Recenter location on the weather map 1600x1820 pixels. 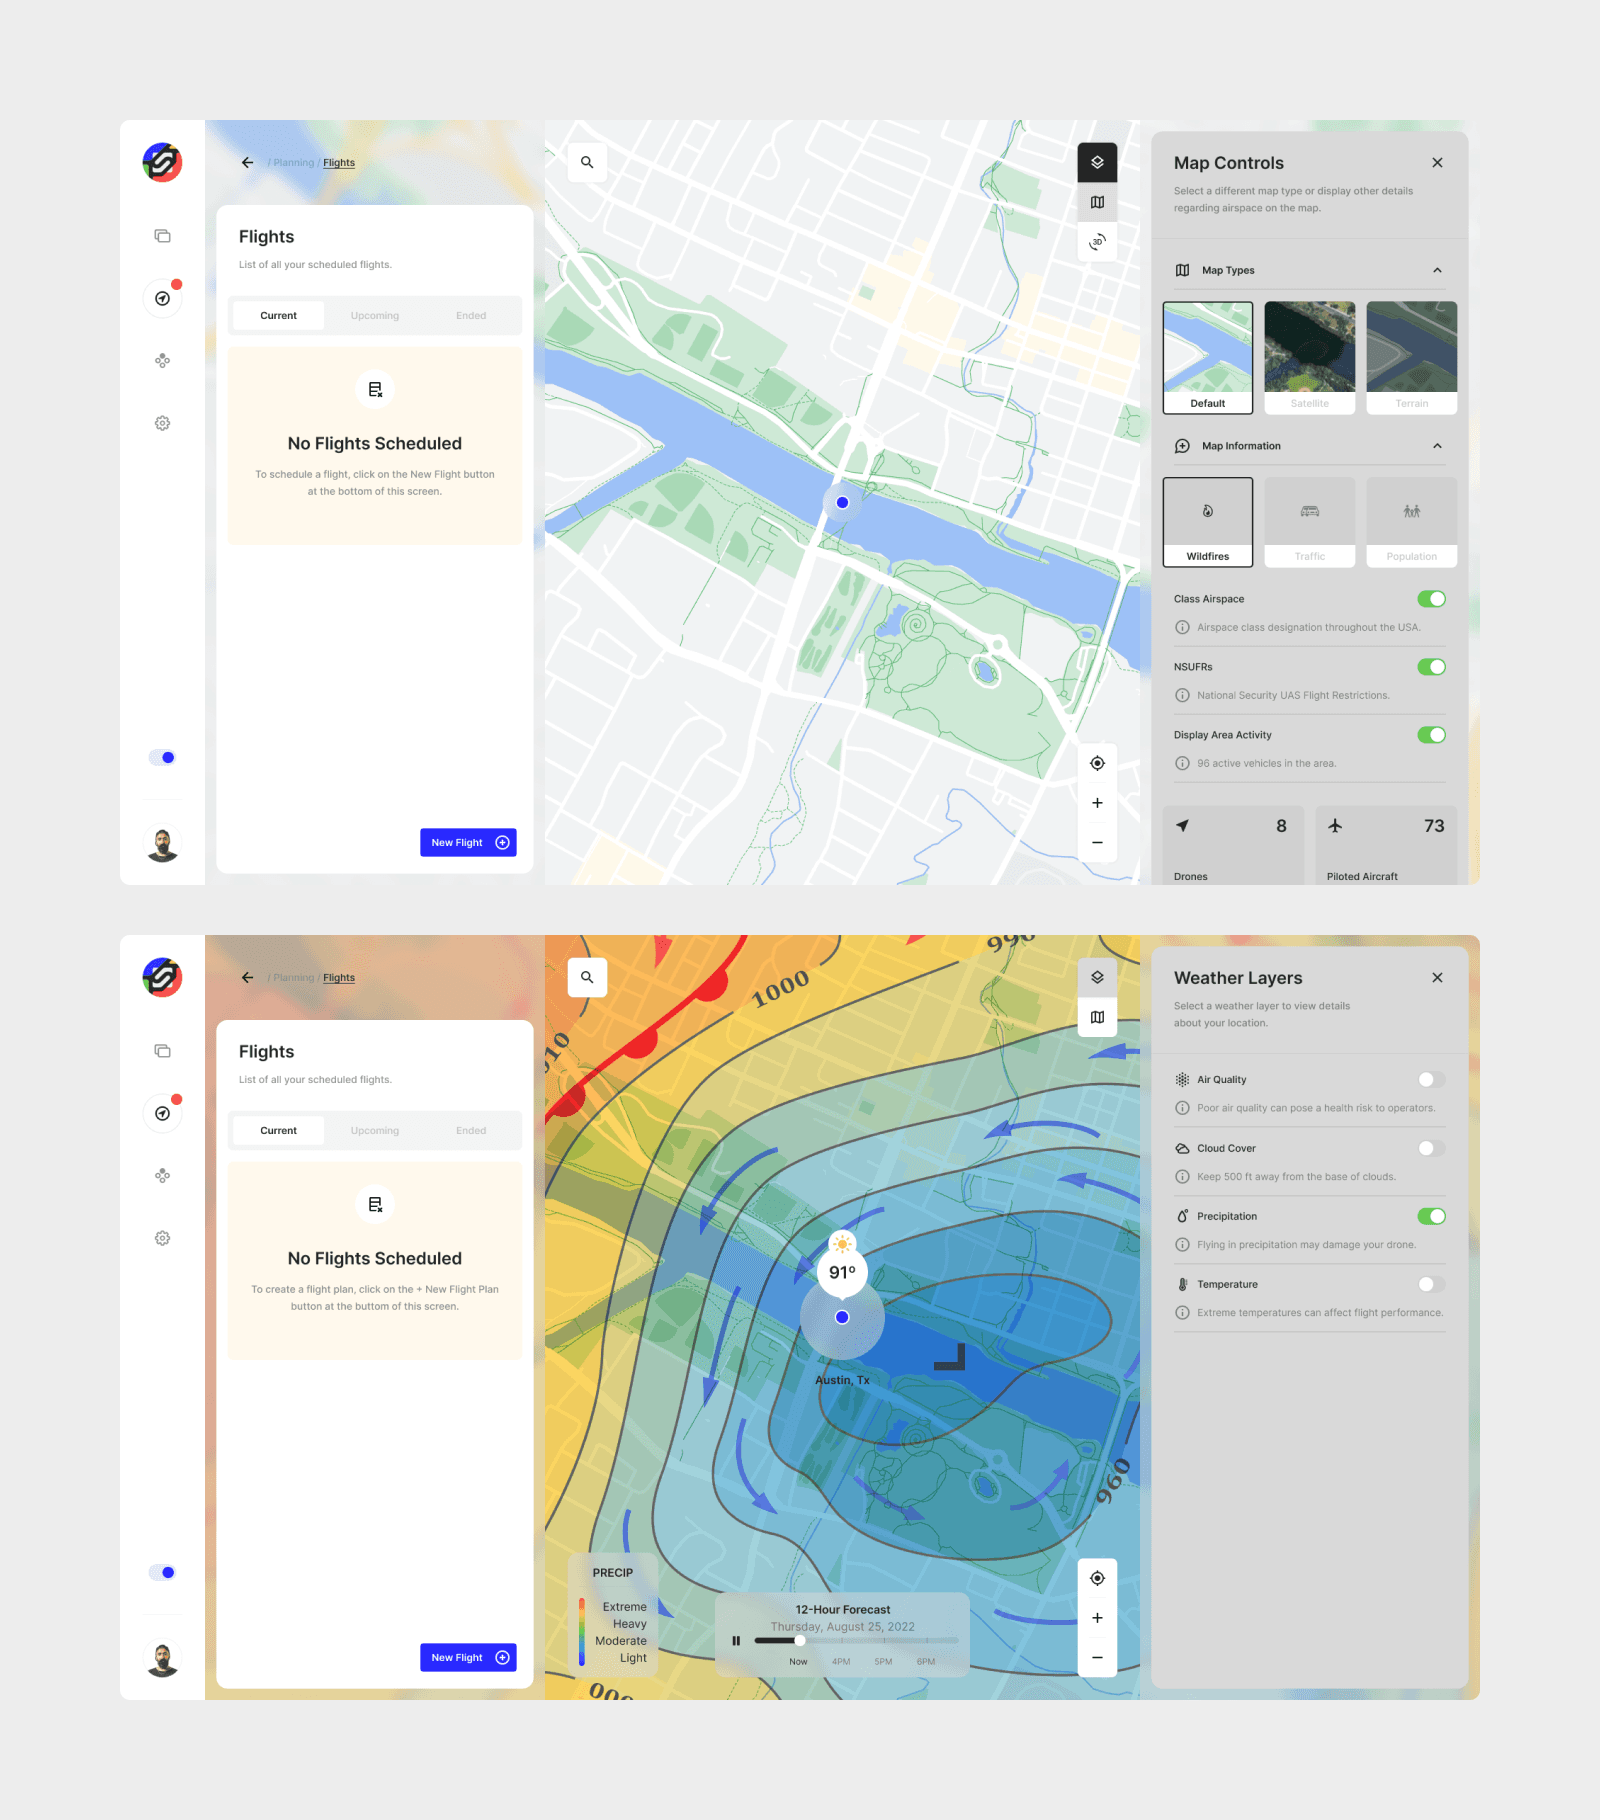(1097, 1578)
